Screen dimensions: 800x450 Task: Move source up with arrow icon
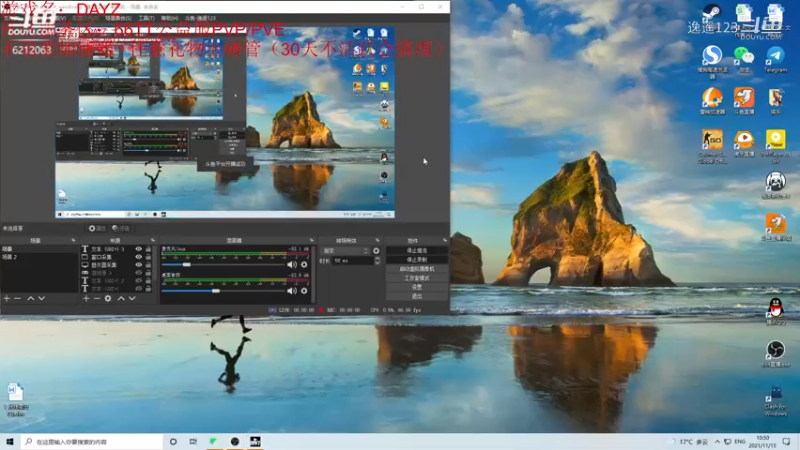(x=121, y=298)
